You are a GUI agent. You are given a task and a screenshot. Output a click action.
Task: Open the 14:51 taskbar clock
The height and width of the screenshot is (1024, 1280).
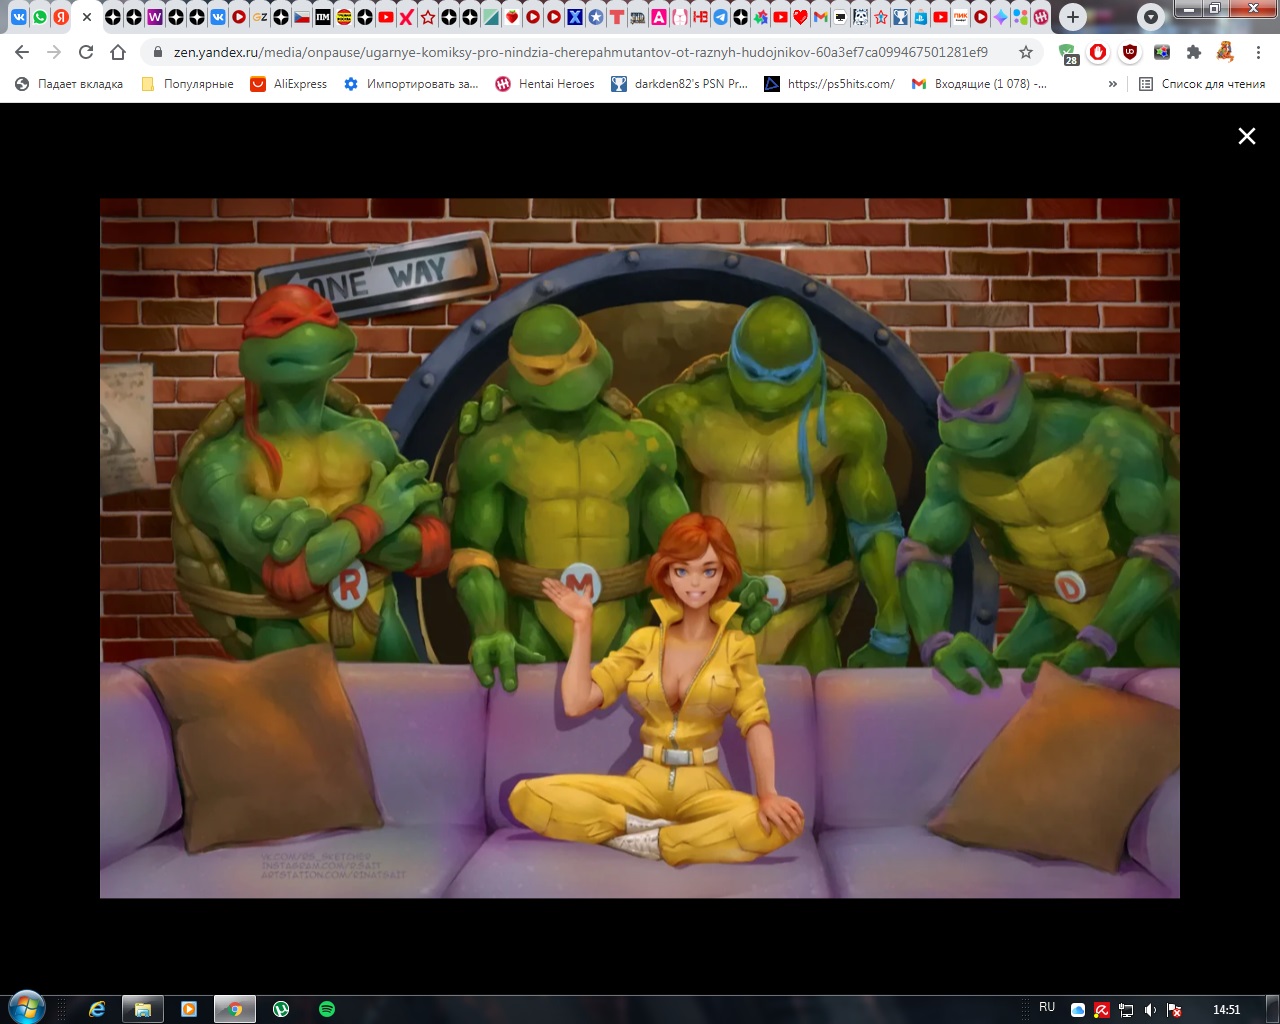pos(1226,1010)
